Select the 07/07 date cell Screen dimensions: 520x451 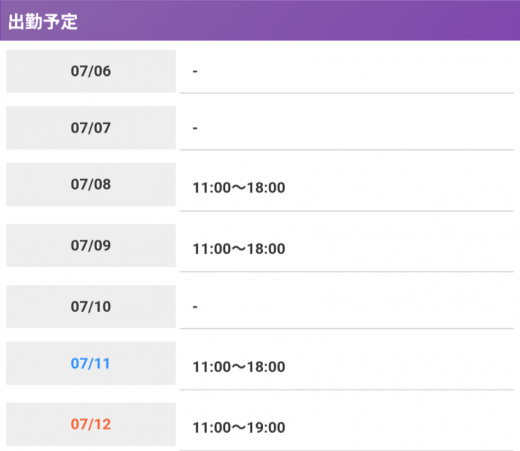[91, 128]
